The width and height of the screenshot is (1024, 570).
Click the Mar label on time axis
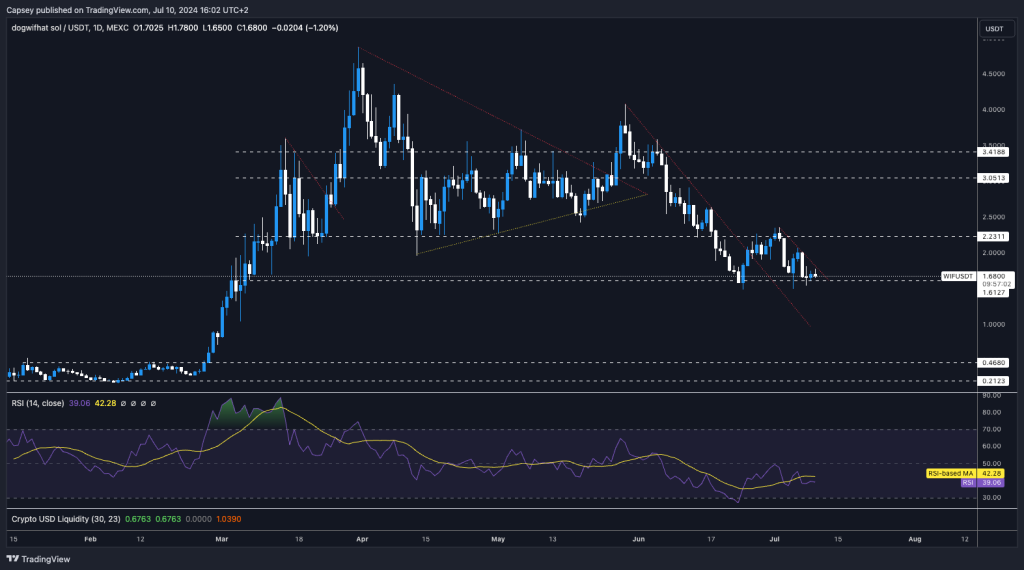click(222, 539)
